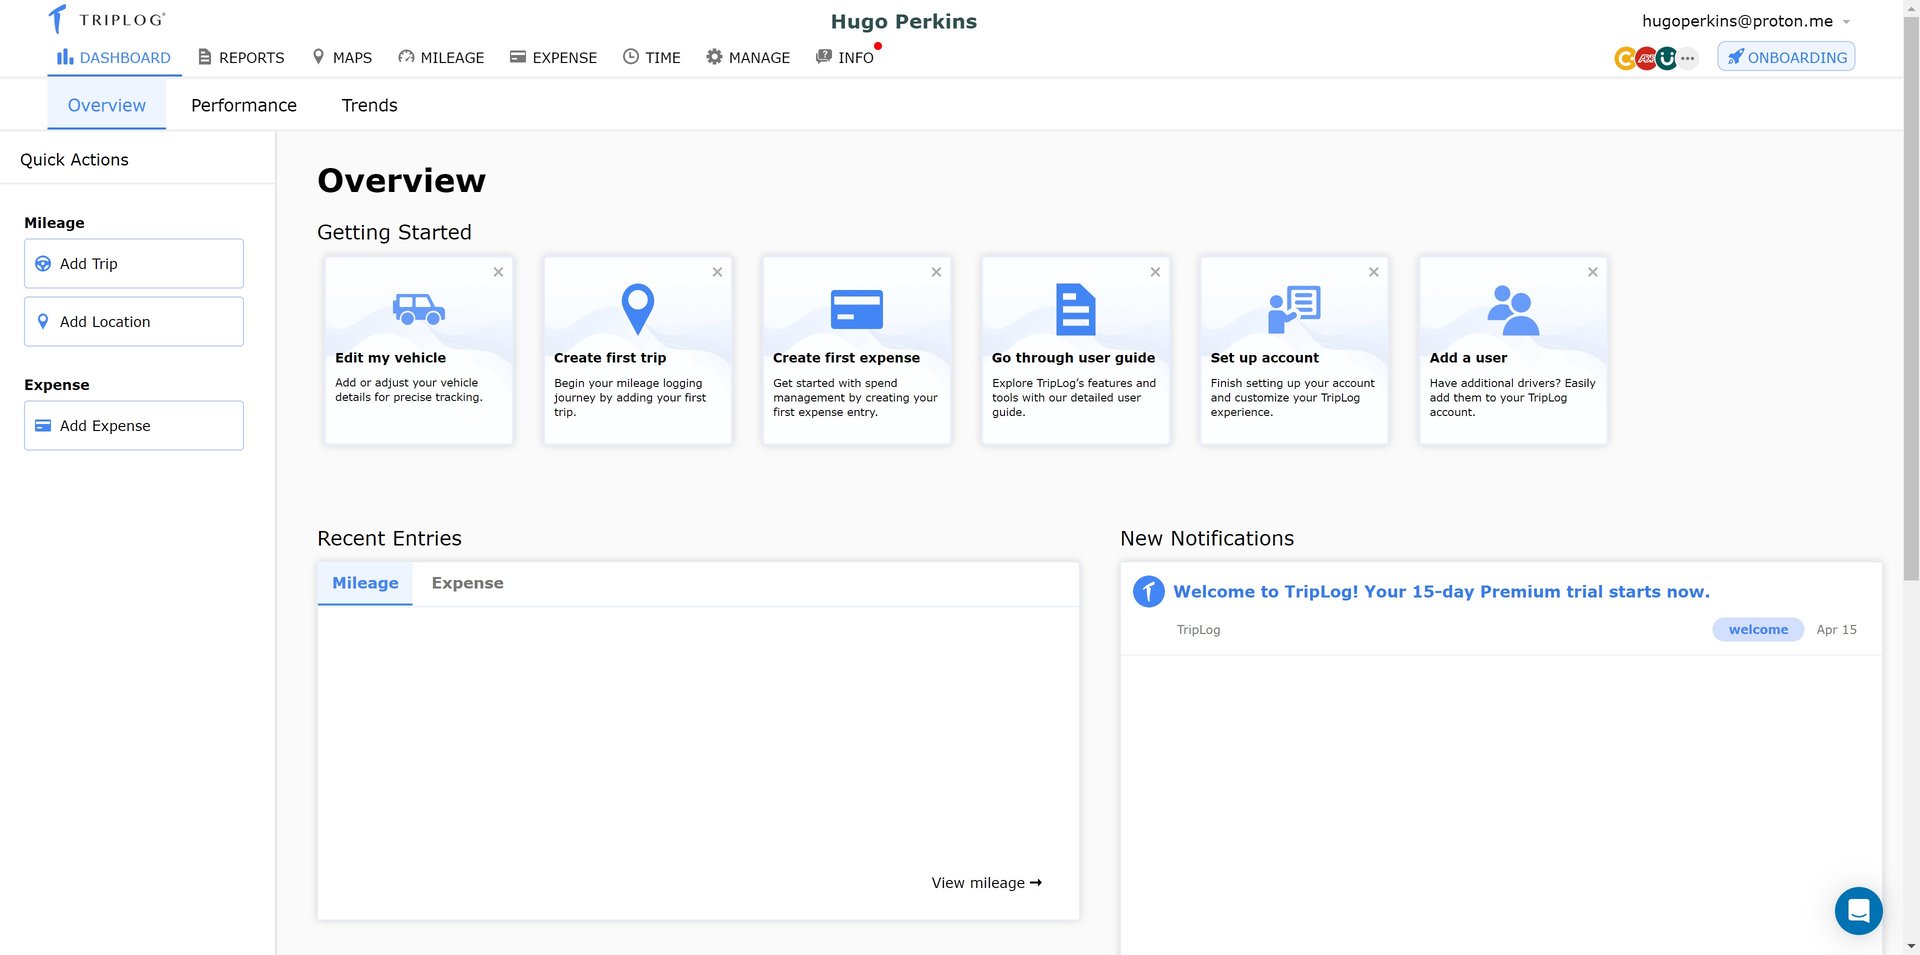
Task: Click the people icon on Add a user
Action: click(x=1513, y=309)
